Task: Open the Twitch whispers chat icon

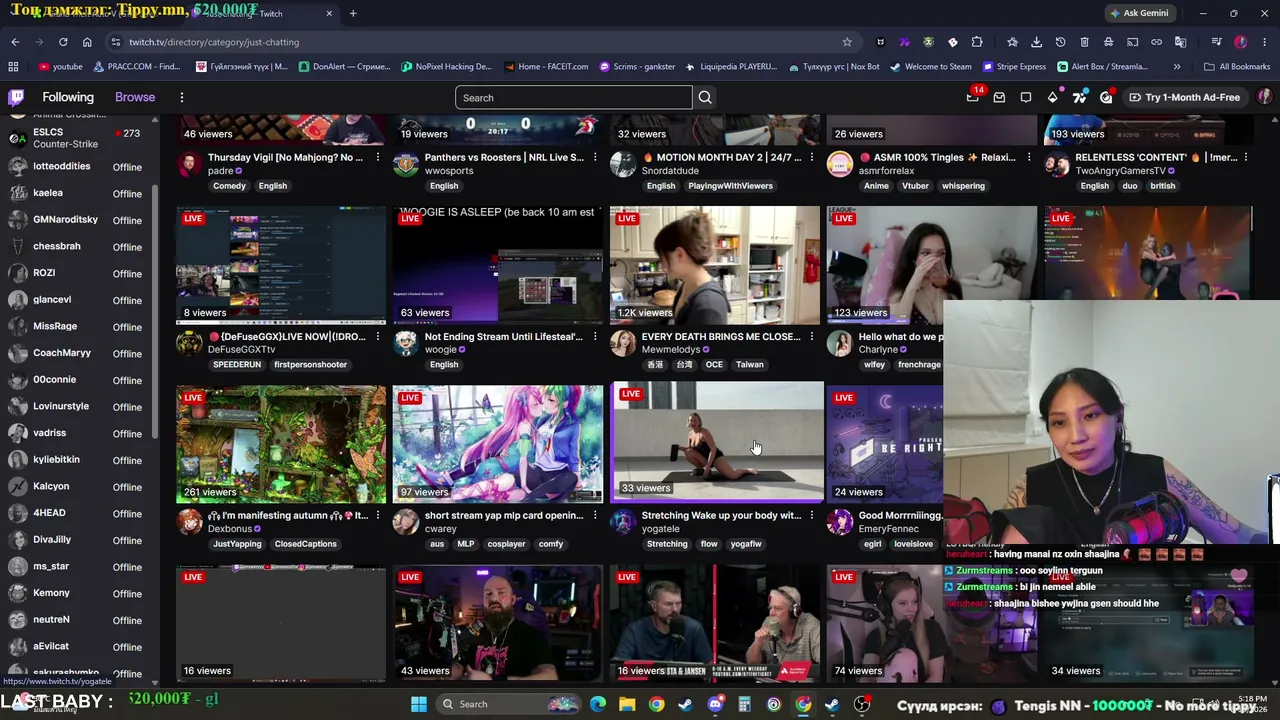Action: coord(1026,97)
